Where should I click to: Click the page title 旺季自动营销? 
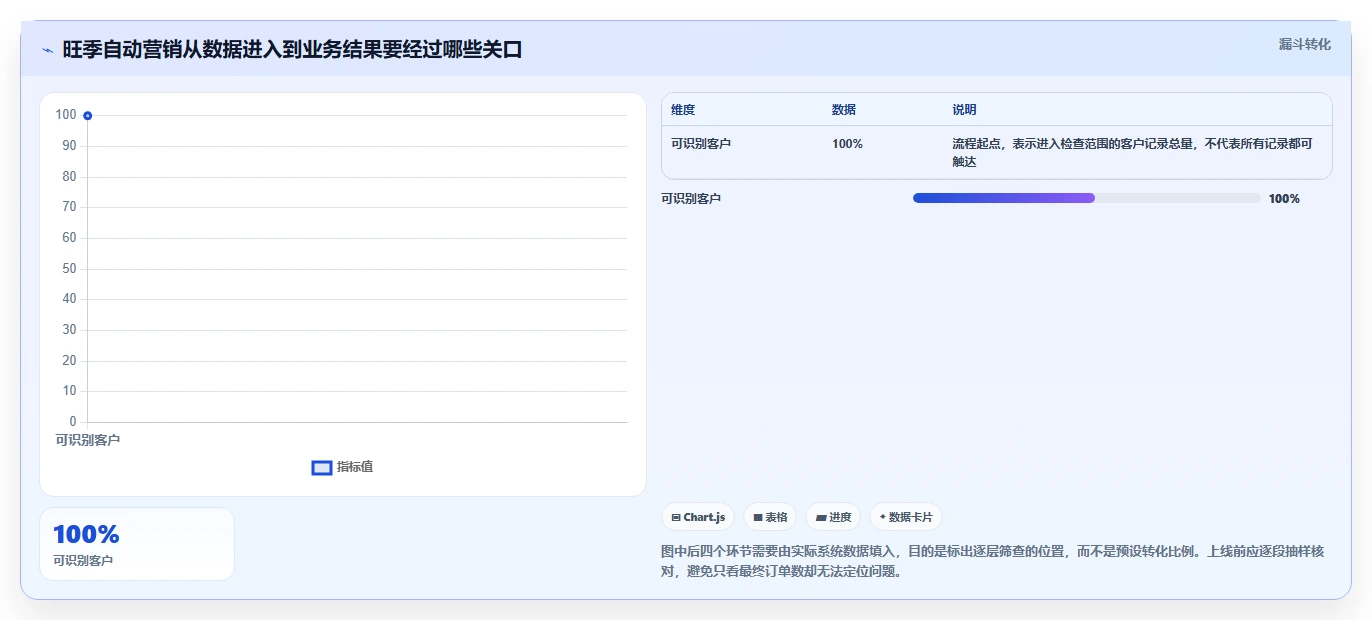click(292, 49)
